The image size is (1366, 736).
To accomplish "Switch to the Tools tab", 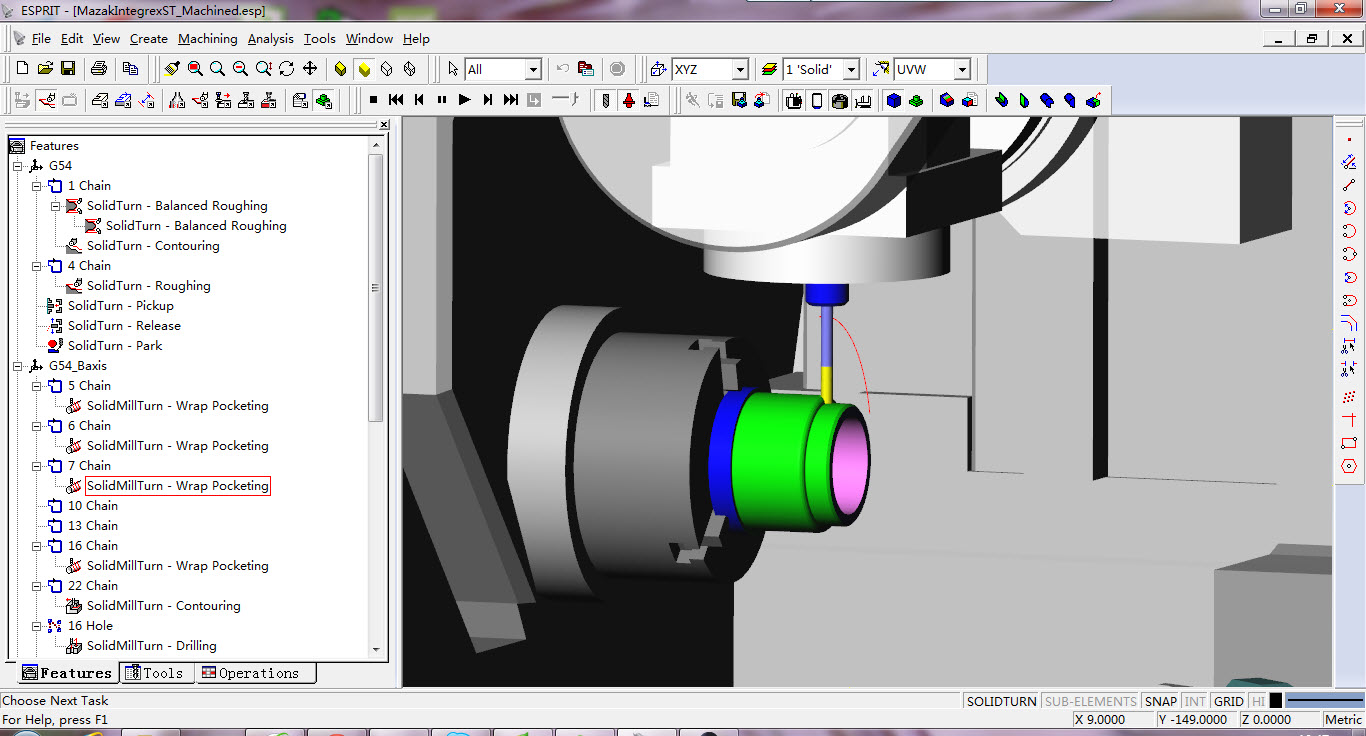I will (157, 673).
